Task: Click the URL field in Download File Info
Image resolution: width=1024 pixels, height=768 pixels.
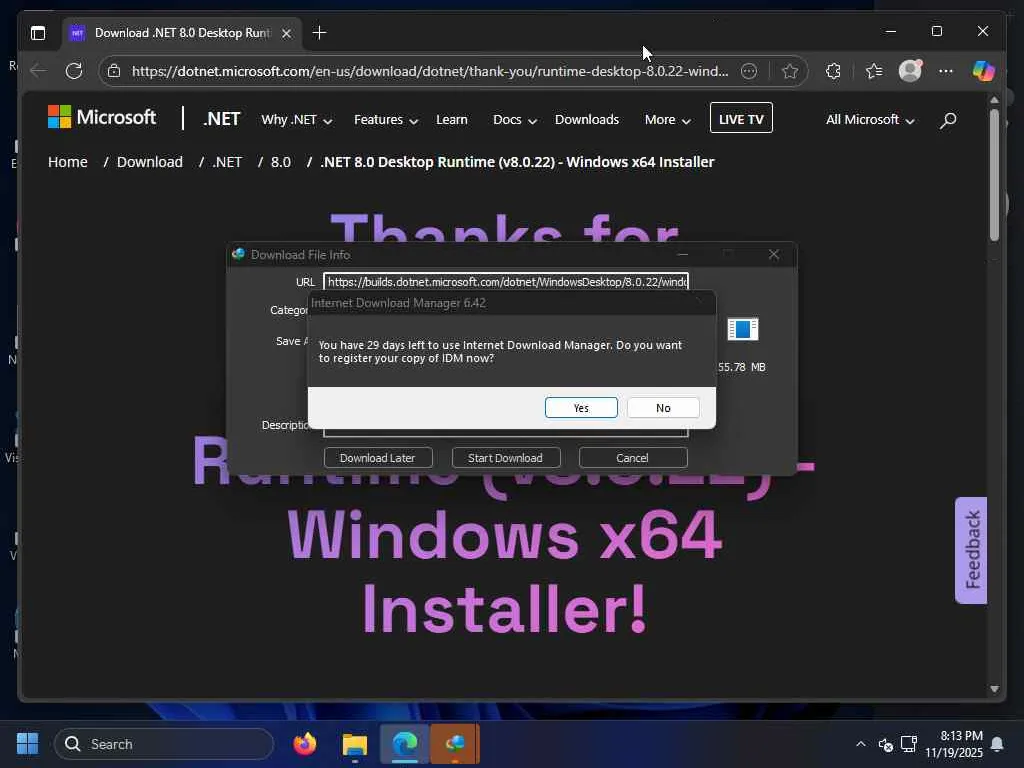Action: (506, 281)
